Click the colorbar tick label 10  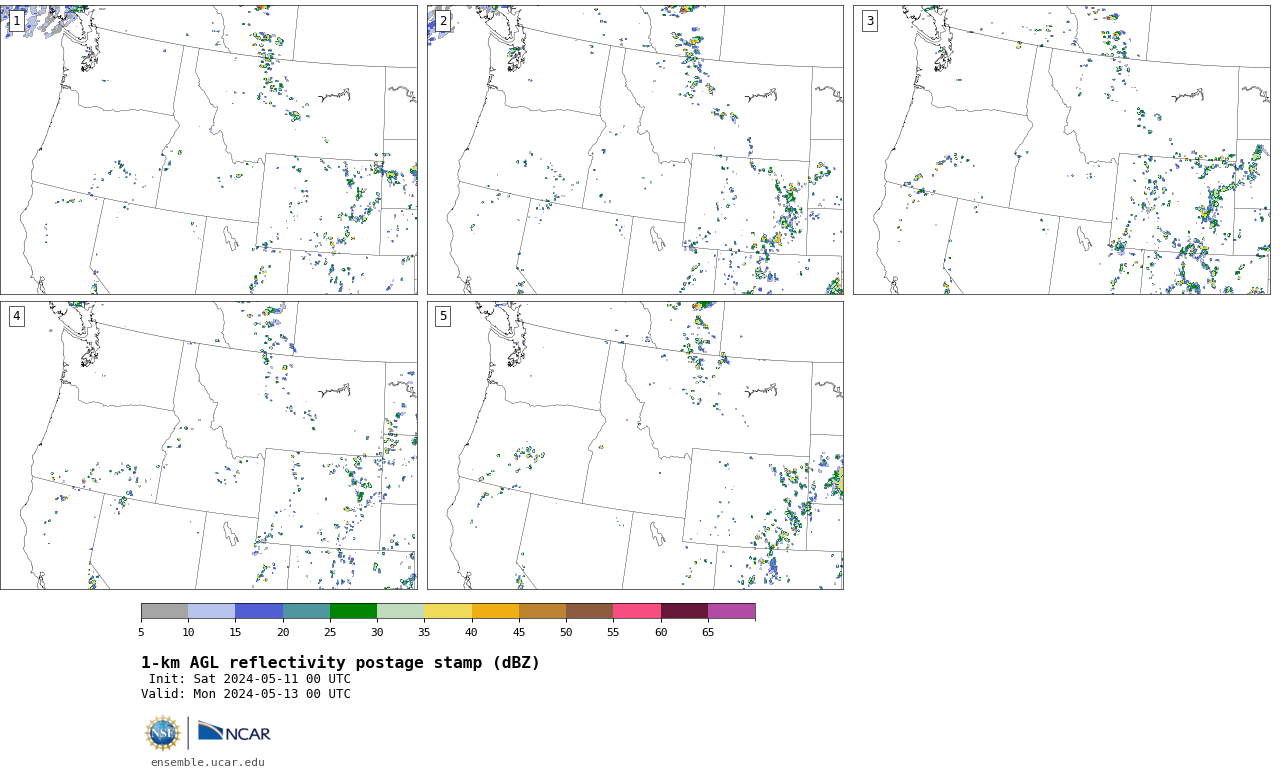click(x=188, y=632)
